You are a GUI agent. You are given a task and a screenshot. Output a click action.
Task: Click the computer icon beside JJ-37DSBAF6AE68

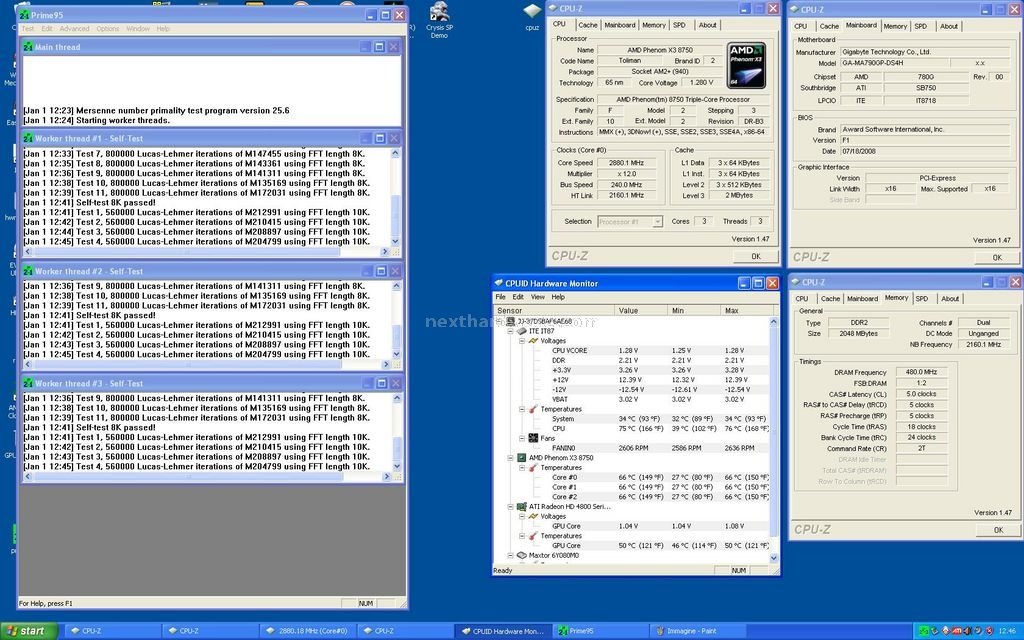coord(511,321)
